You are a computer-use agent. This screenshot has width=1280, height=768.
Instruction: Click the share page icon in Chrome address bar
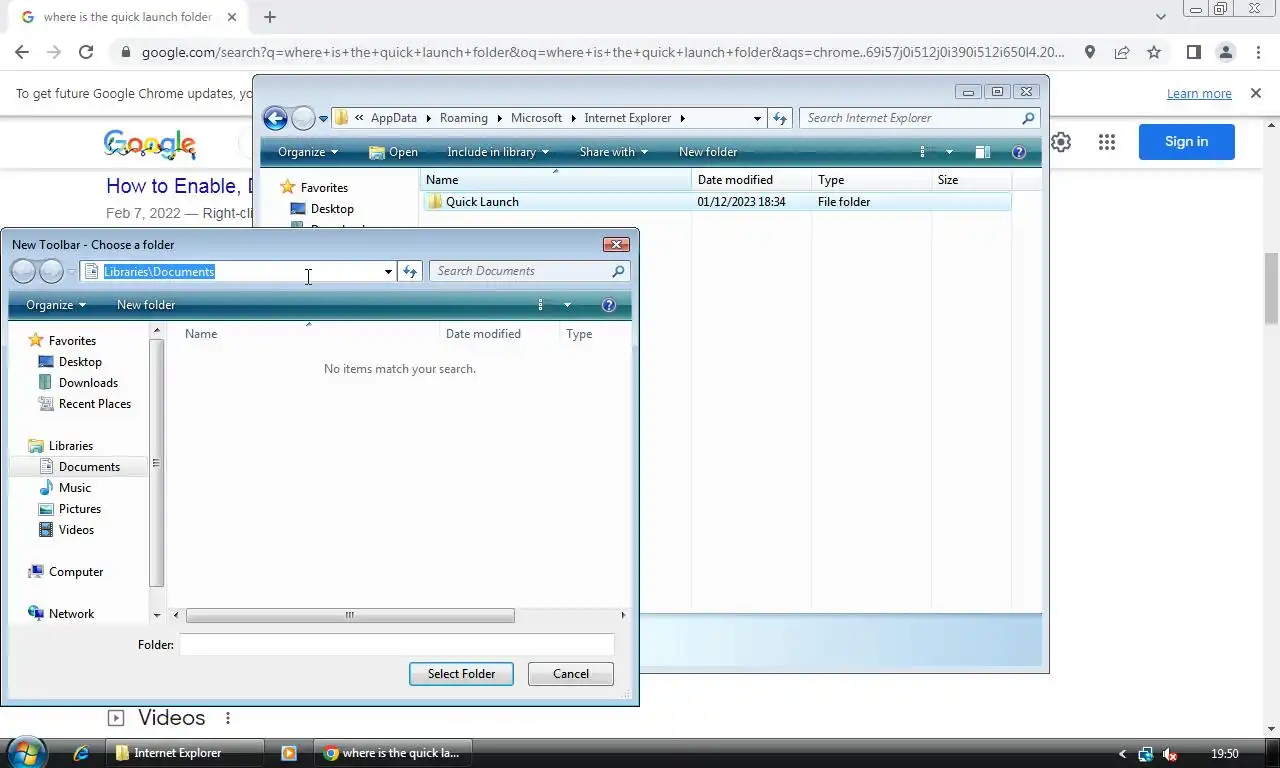pos(1122,52)
